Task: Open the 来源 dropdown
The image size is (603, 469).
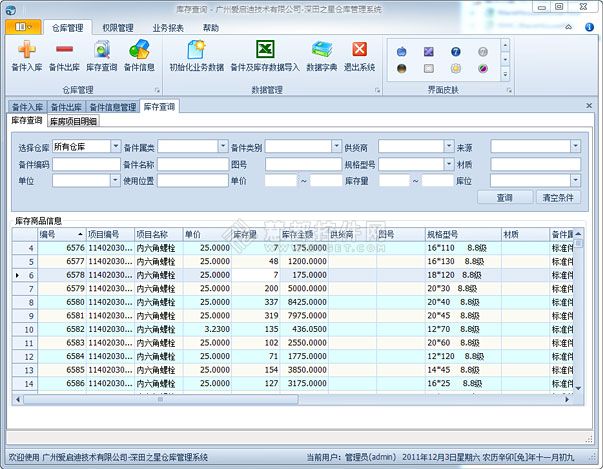Action: pyautogui.click(x=575, y=146)
